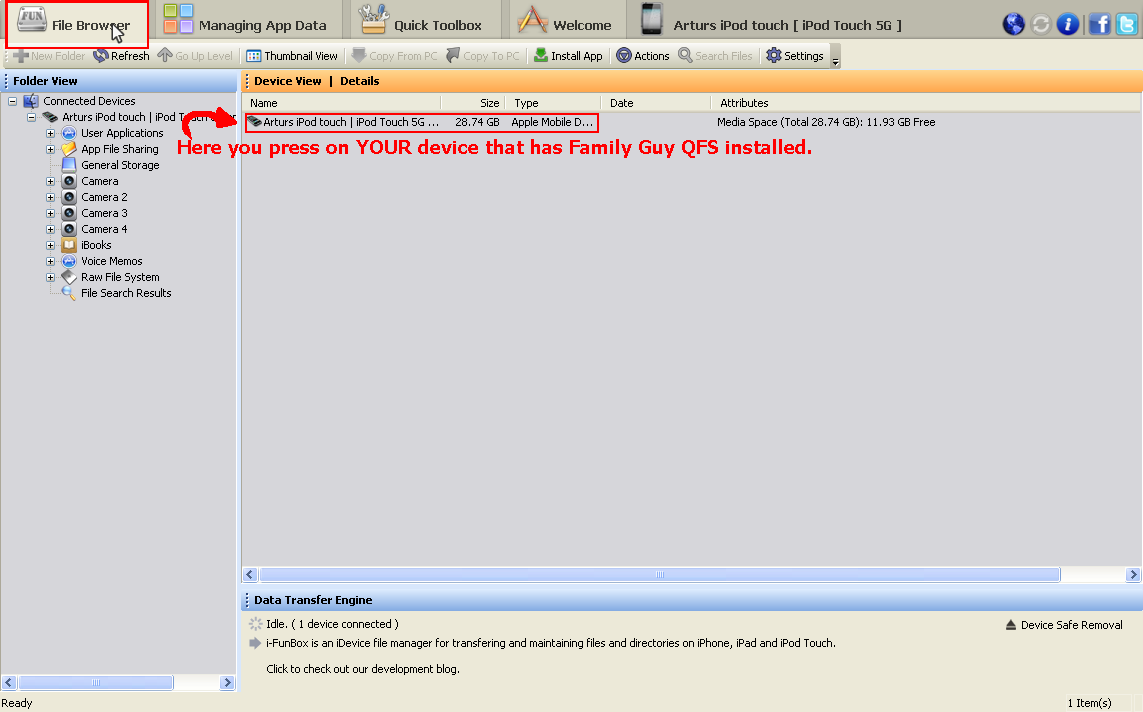Select Connected Devices in the tree
This screenshot has width=1143, height=712.
click(x=89, y=101)
